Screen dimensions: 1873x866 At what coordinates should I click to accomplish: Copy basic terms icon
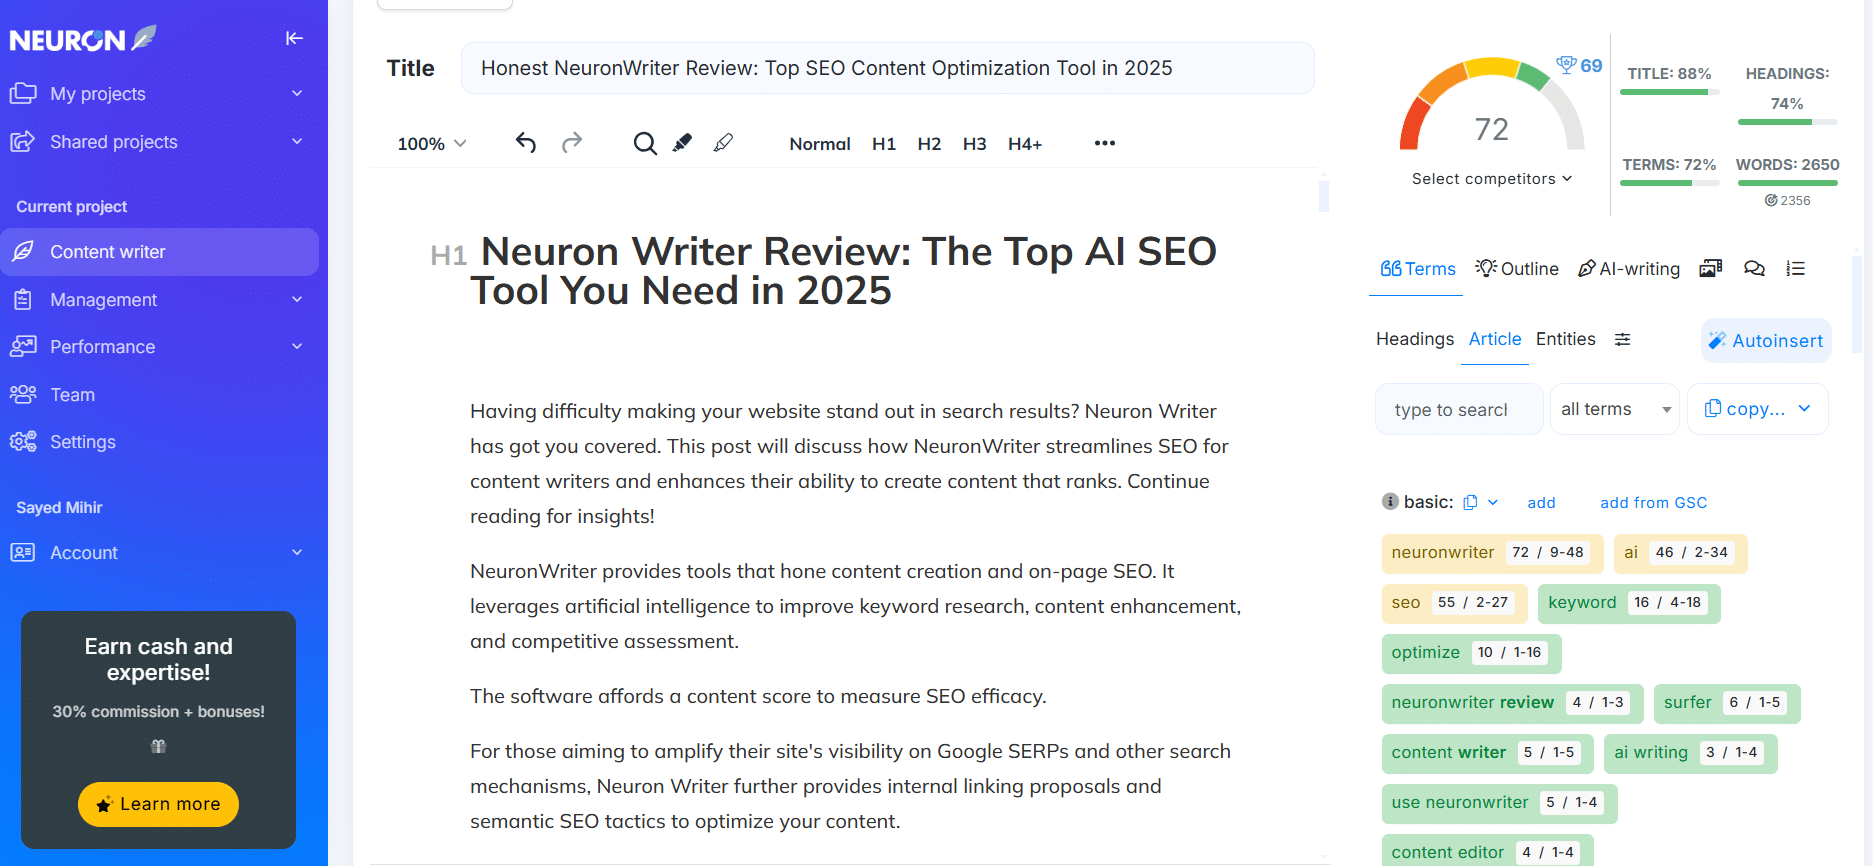coord(1470,502)
